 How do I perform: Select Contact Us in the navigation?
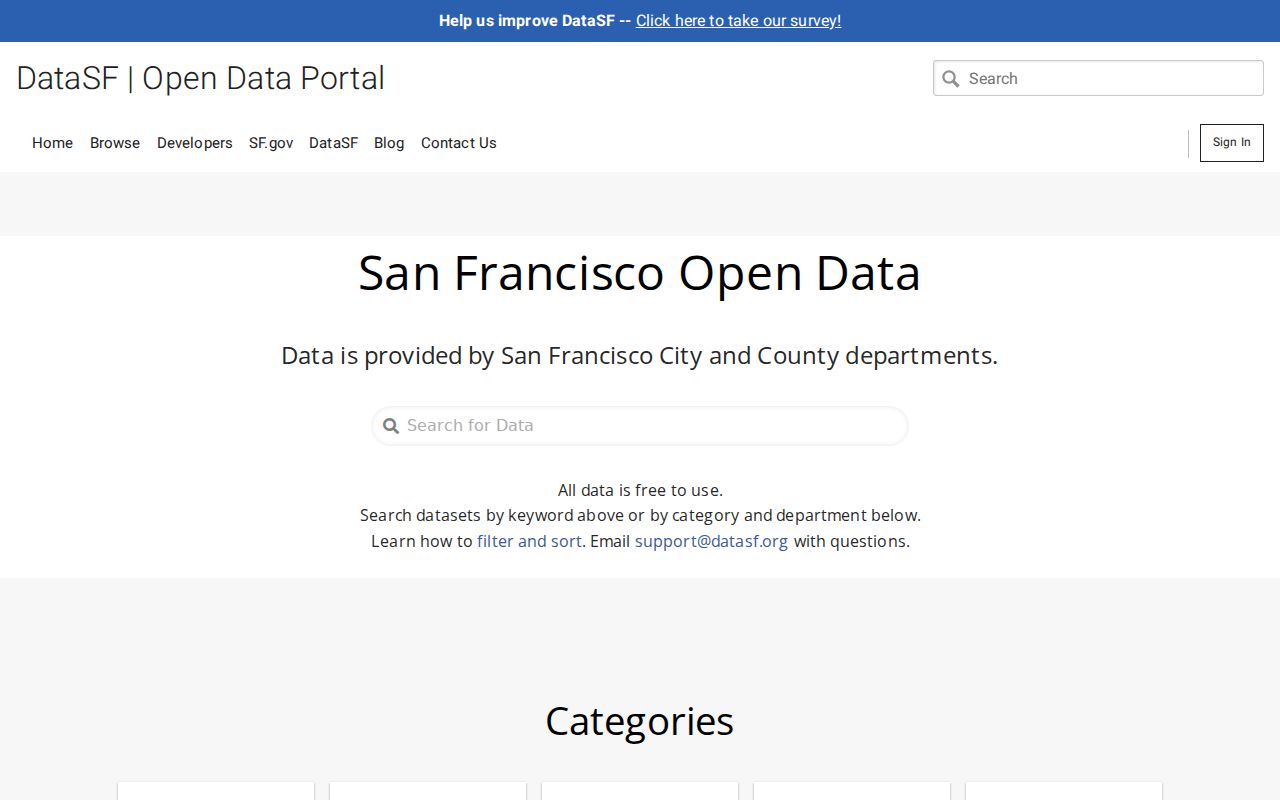pos(459,143)
